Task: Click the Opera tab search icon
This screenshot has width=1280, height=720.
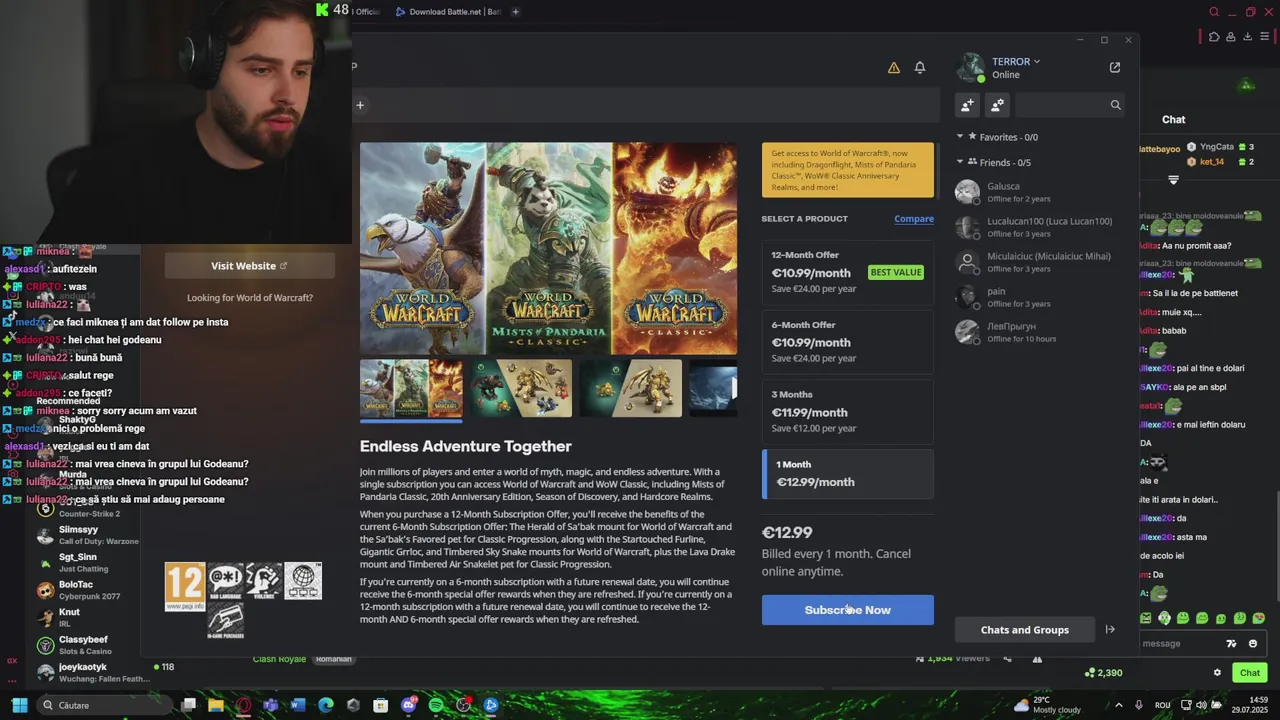Action: pyautogui.click(x=1214, y=12)
